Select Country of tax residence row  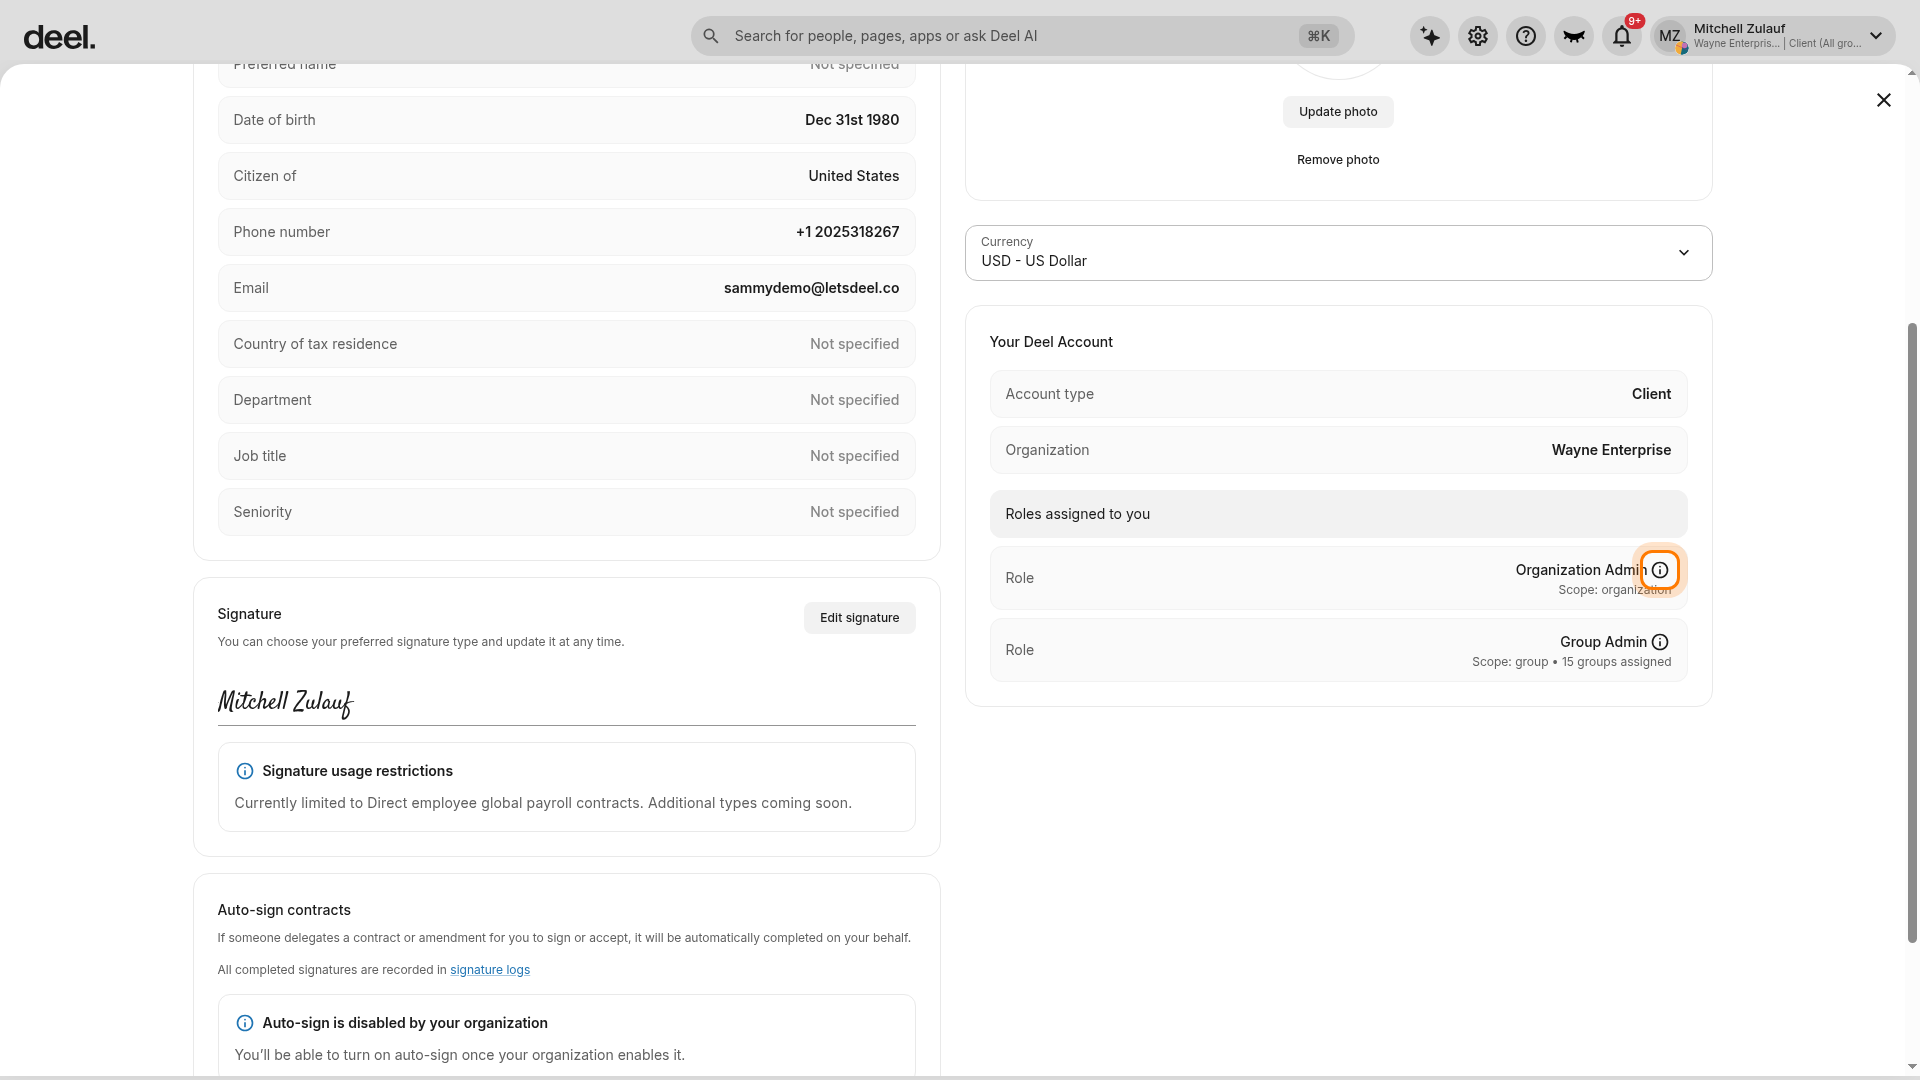(x=566, y=344)
